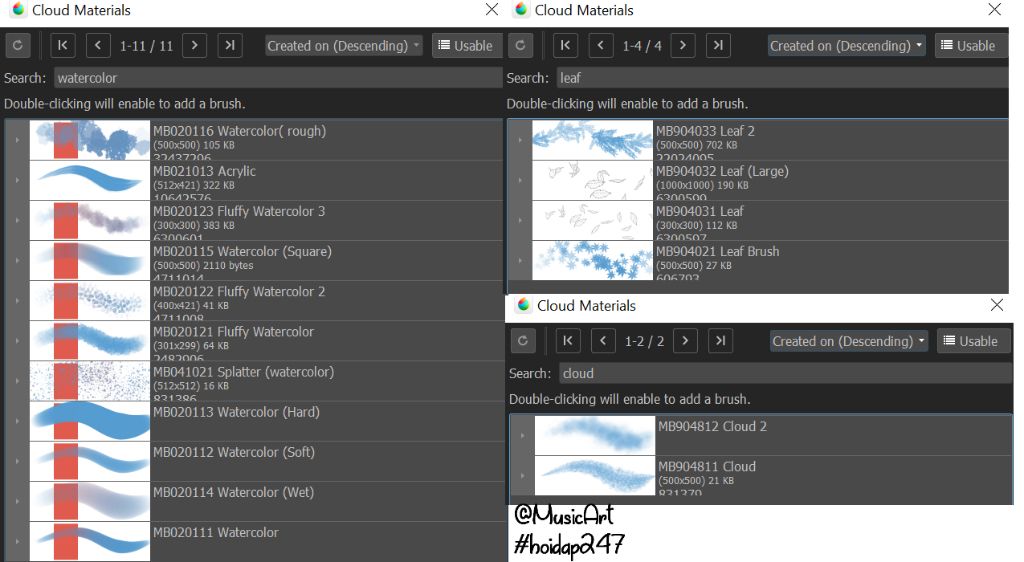The image size is (1024, 562).
Task: Click 'MB020113 Watercolor (Hard)' text label
Action: (x=236, y=412)
